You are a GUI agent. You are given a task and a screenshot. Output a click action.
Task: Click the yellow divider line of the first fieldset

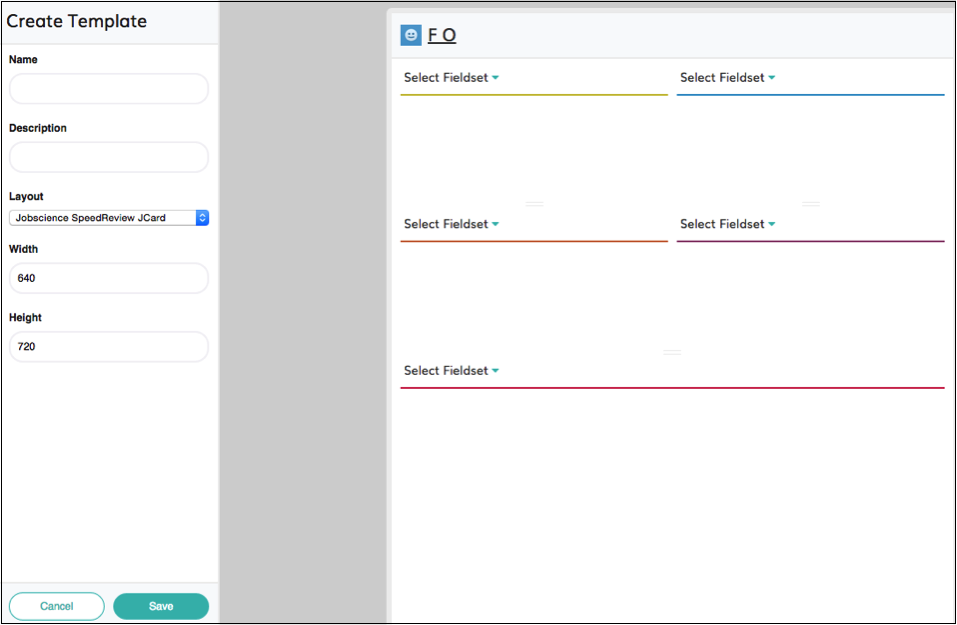click(534, 95)
